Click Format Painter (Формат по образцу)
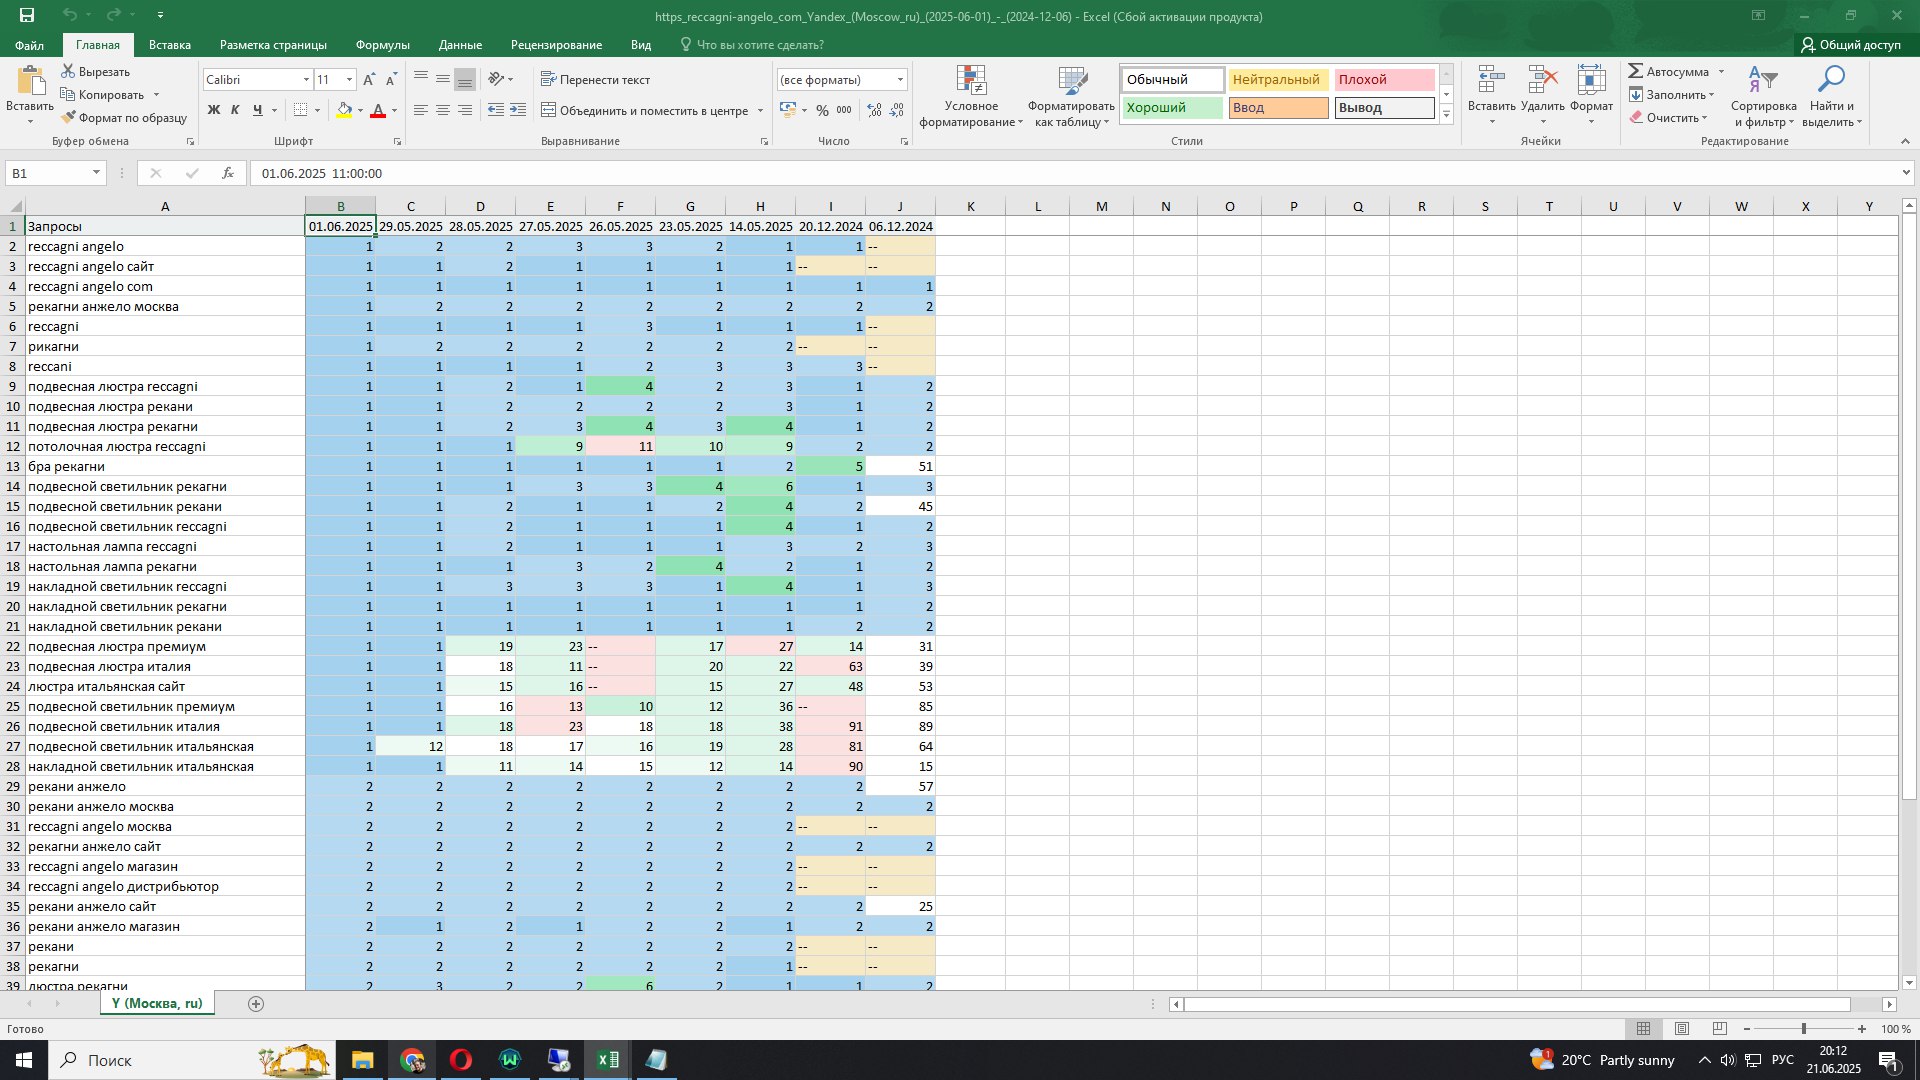 point(124,118)
